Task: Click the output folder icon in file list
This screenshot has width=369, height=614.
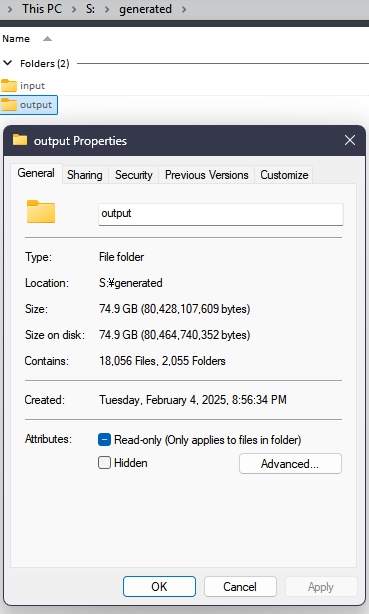Action: (x=9, y=105)
